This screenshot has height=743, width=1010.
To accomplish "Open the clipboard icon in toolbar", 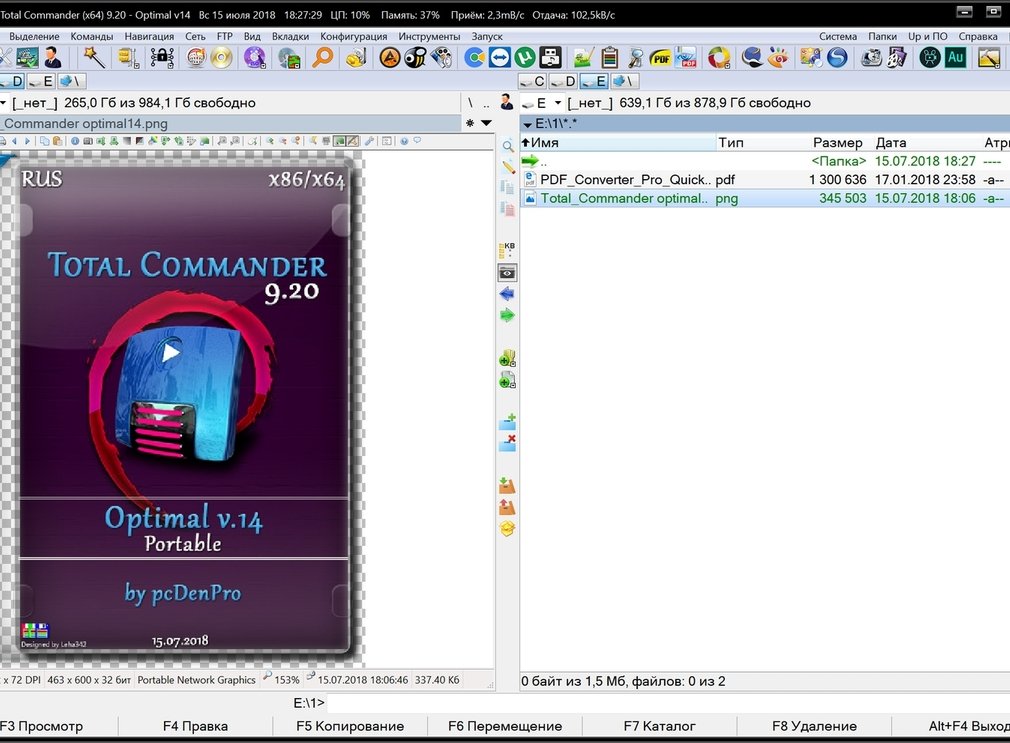I will tap(609, 58).
